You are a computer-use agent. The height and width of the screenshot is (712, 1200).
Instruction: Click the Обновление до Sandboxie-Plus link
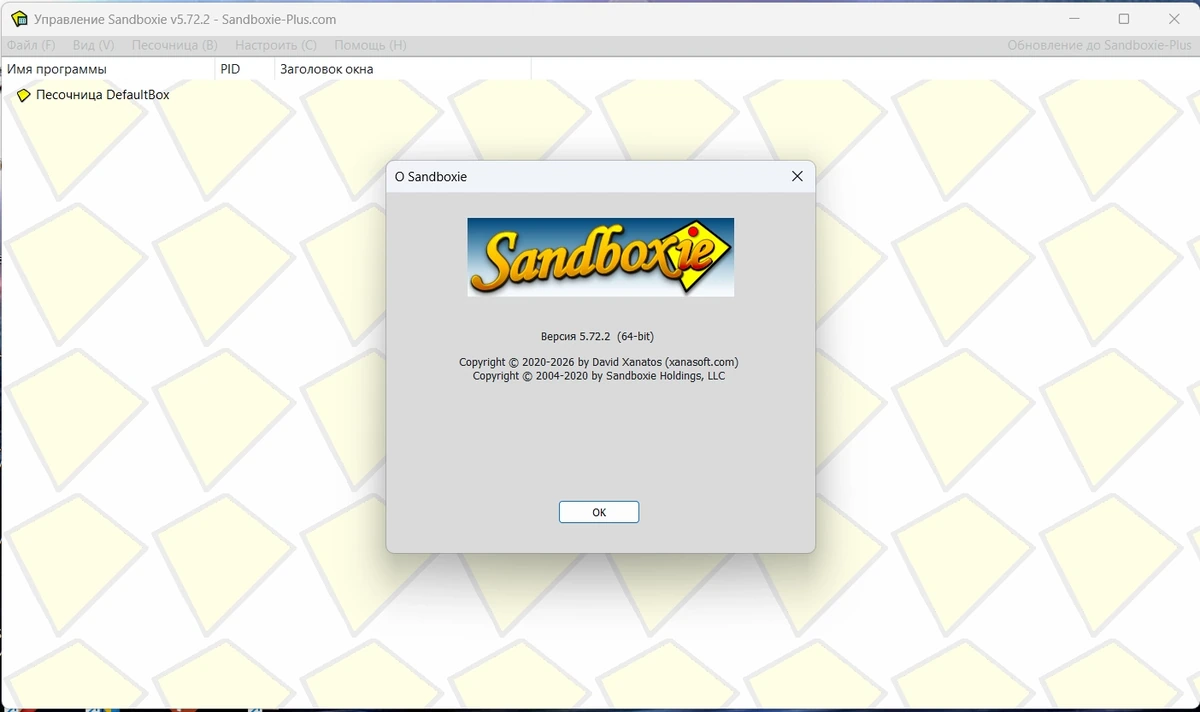click(1099, 45)
